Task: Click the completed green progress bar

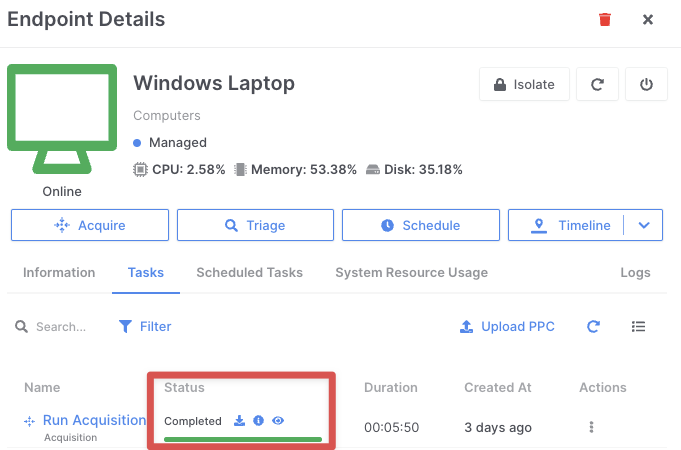Action: (243, 439)
